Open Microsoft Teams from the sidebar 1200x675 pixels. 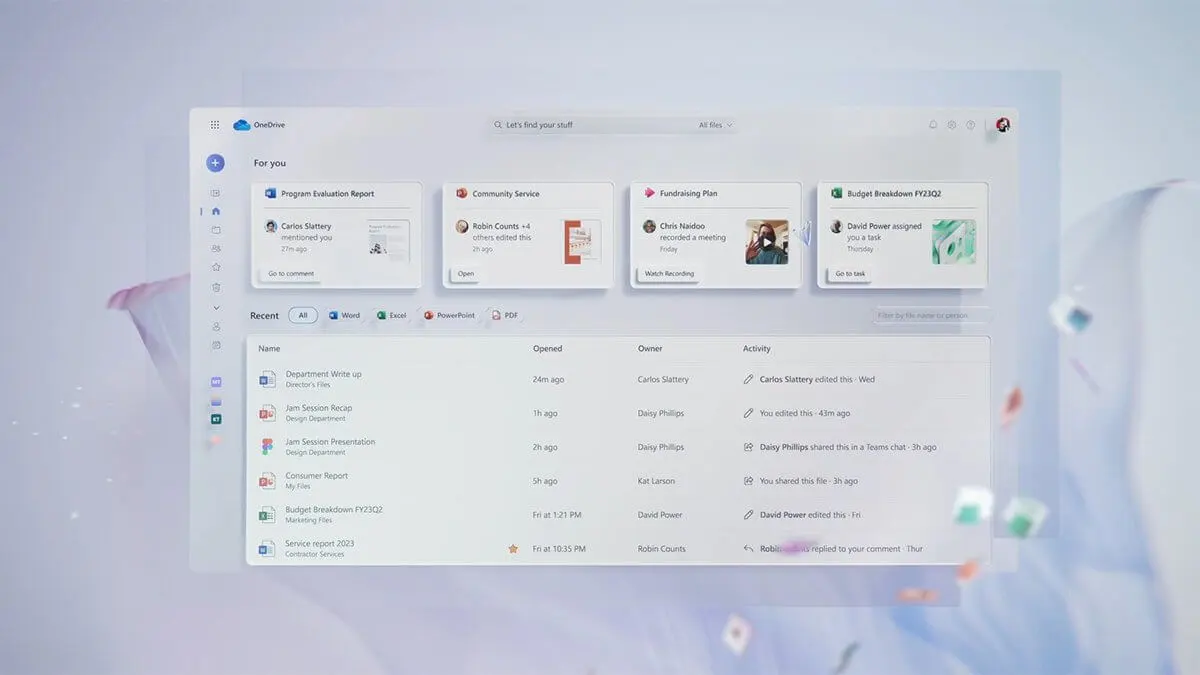click(x=214, y=381)
